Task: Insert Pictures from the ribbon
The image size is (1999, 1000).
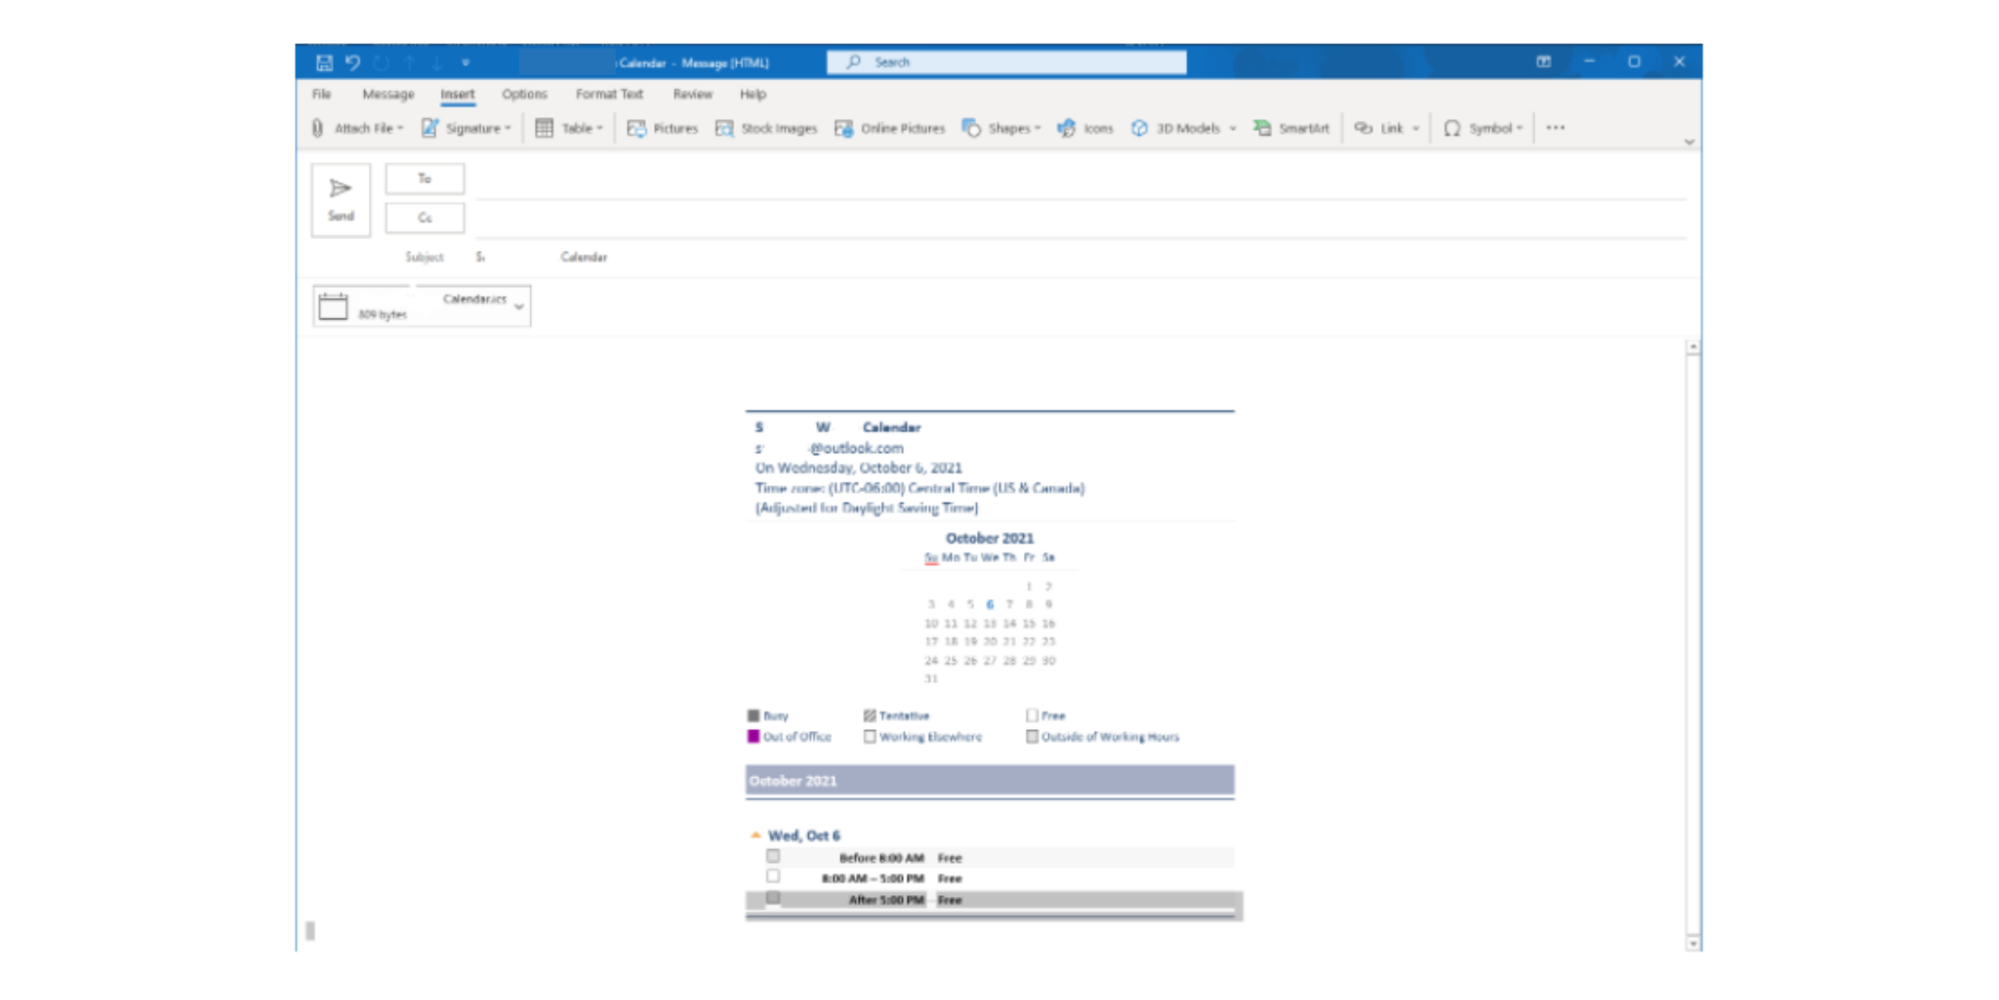Action: (662, 128)
